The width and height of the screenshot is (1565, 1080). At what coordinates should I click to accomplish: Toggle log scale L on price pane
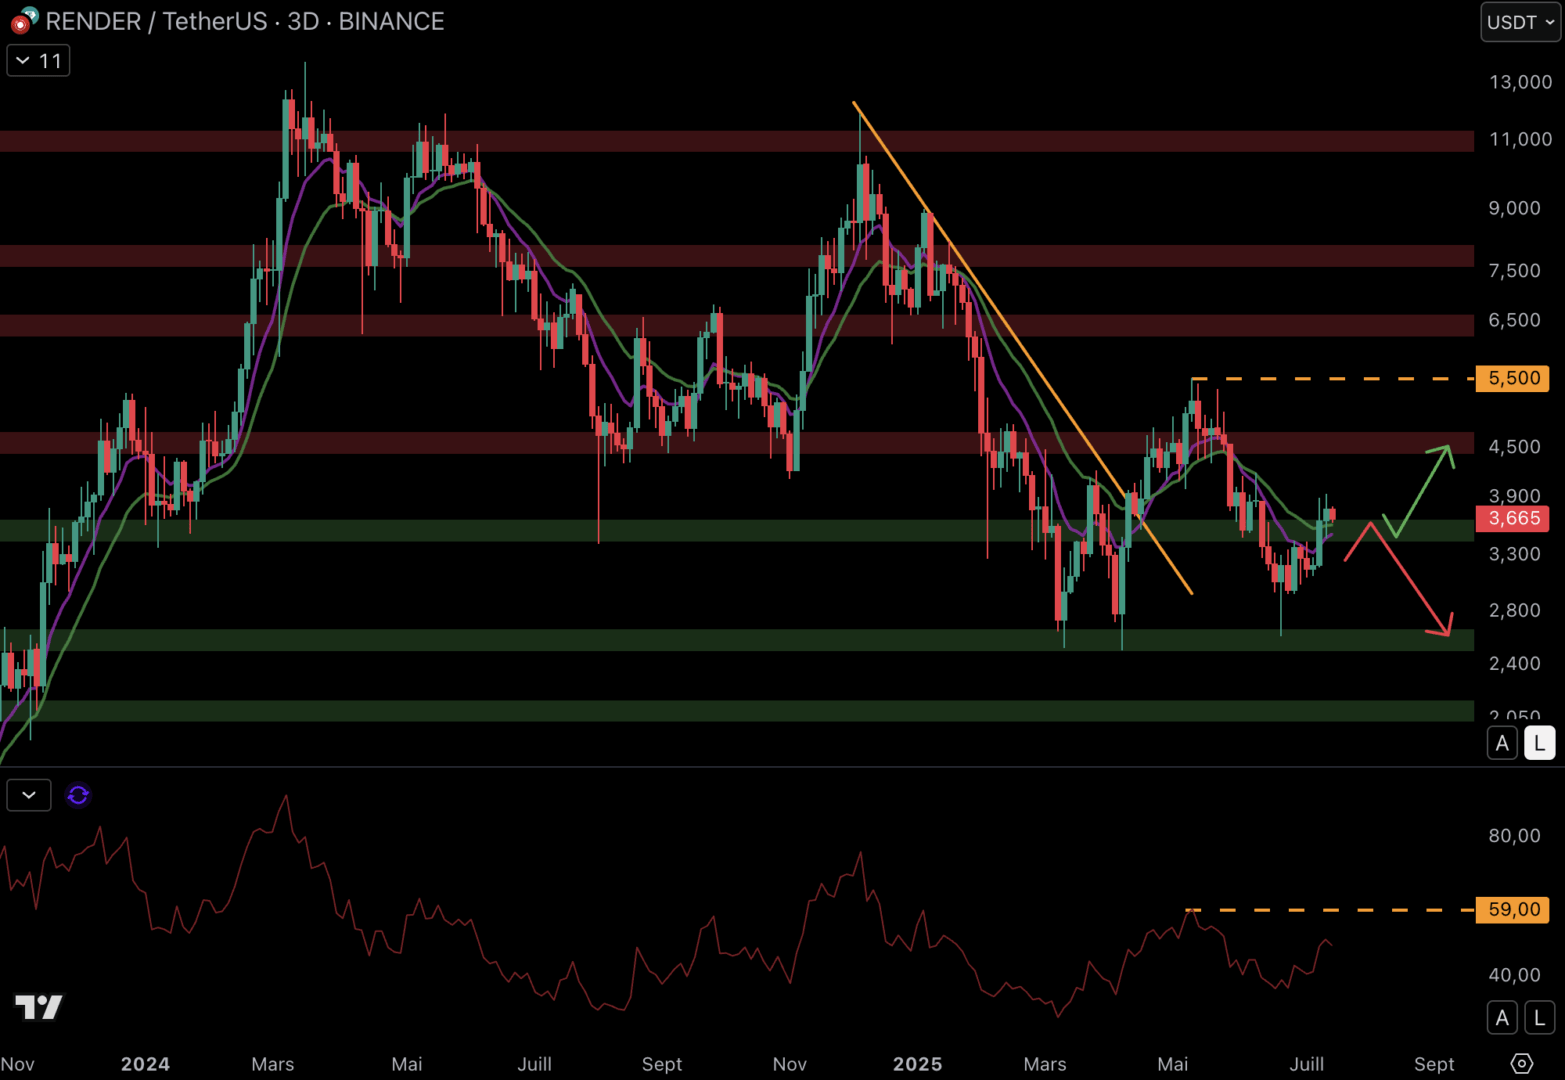(x=1539, y=743)
